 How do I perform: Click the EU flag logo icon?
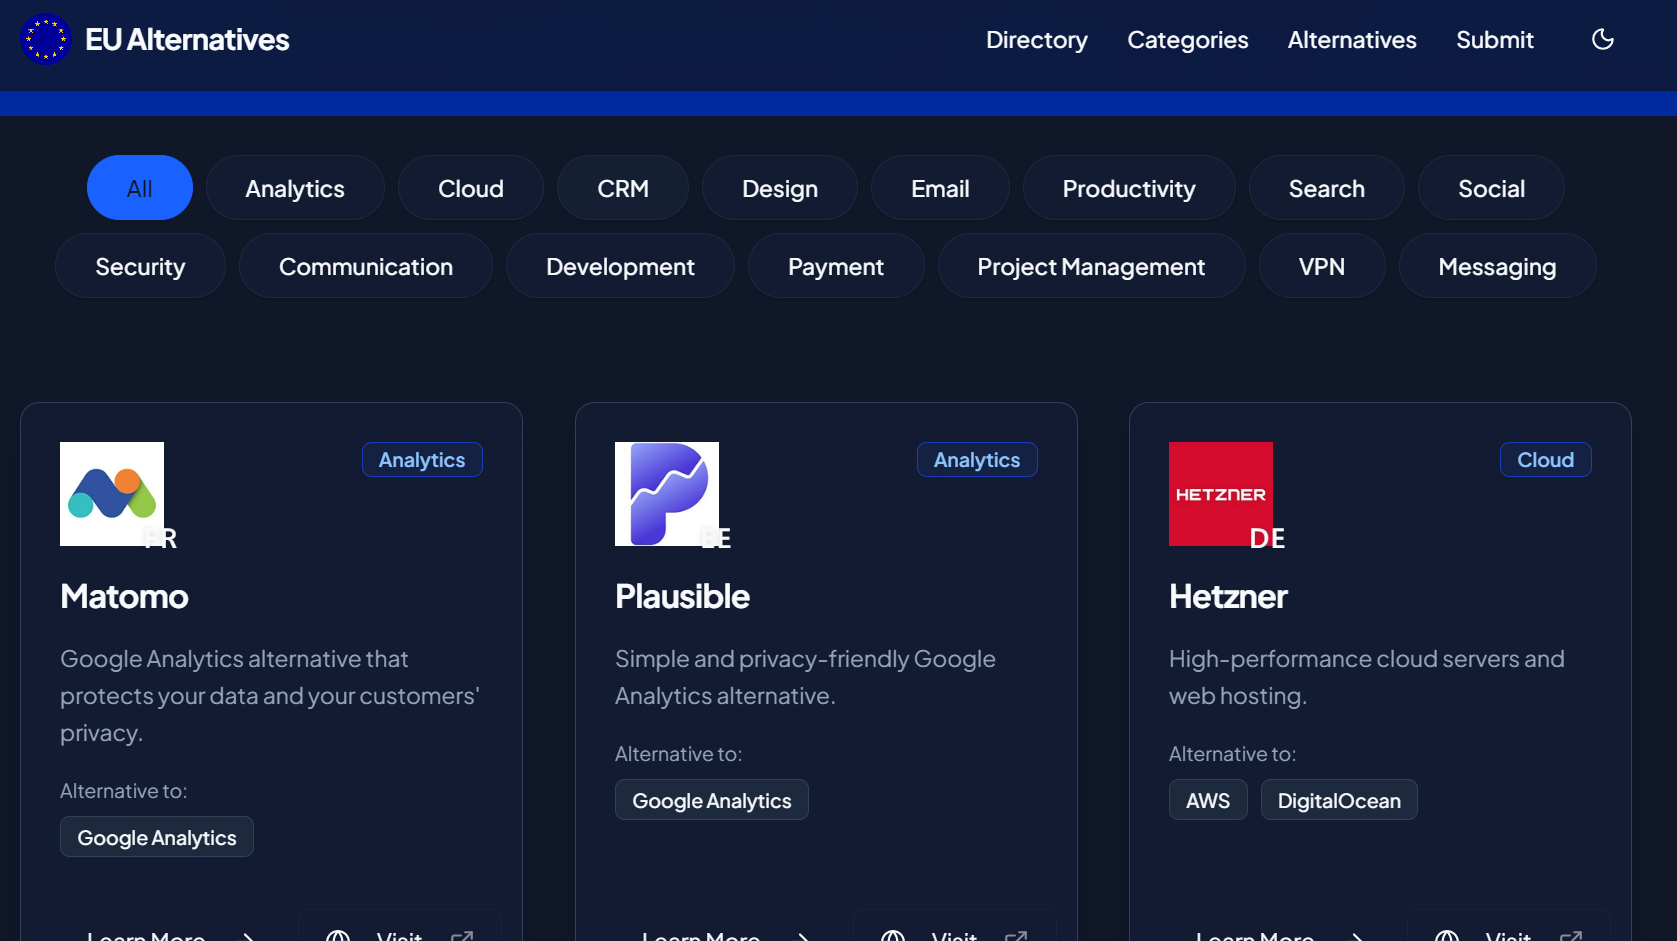pos(45,40)
